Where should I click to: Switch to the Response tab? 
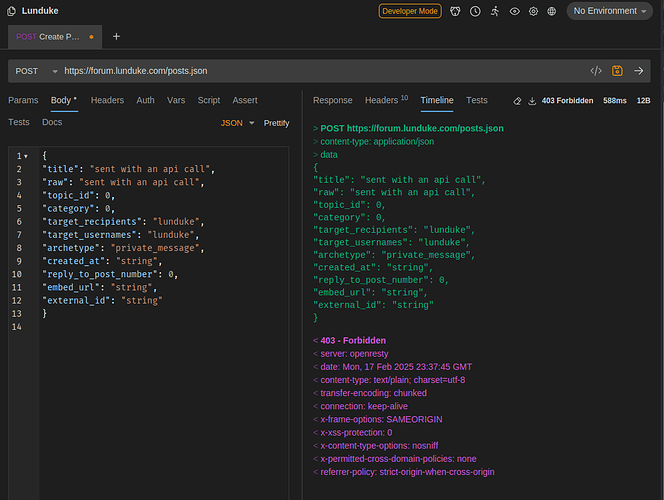332,100
